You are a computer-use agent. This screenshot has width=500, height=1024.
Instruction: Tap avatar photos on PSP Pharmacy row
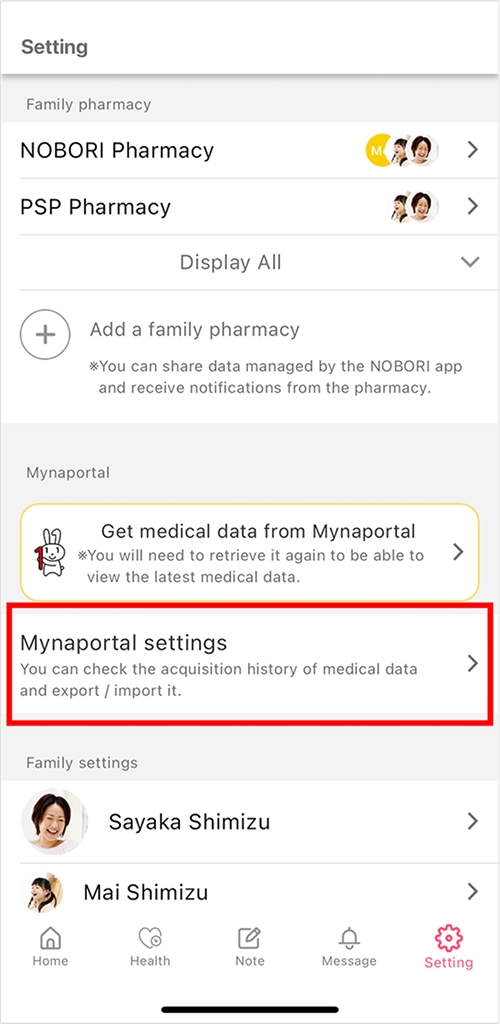[414, 206]
